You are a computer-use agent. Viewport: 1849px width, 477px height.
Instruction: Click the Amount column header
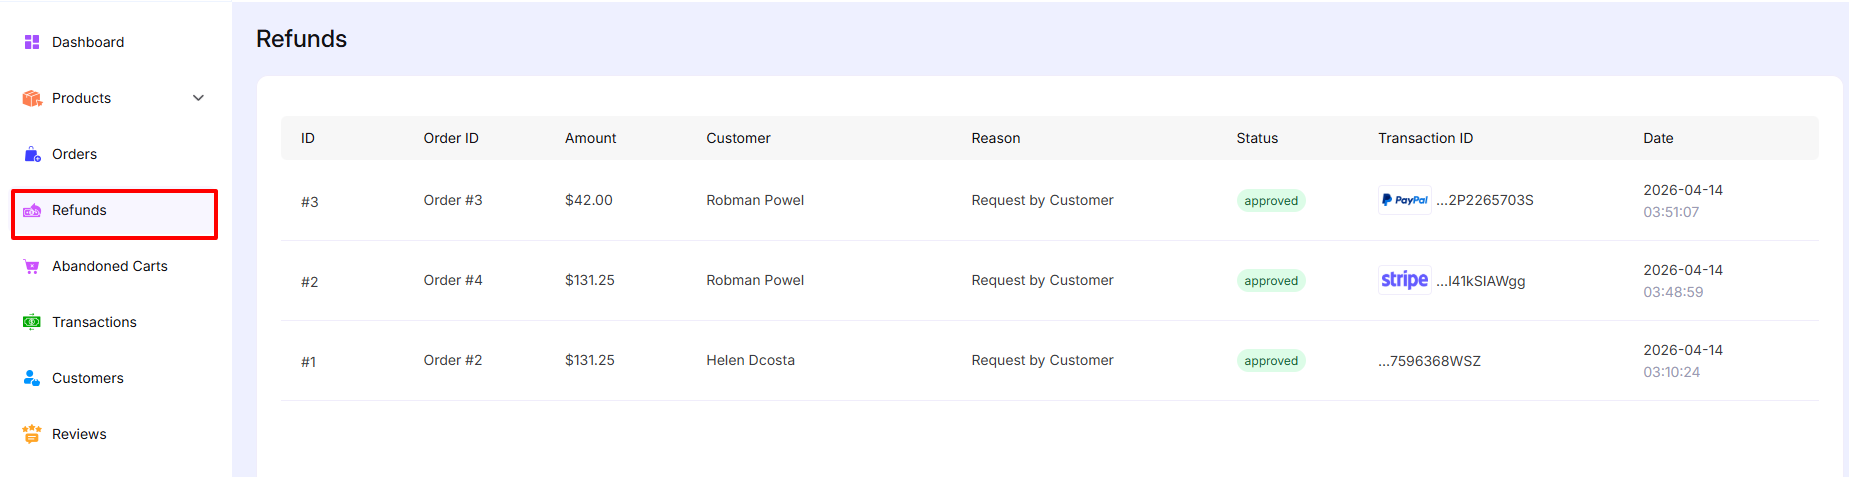pos(590,138)
